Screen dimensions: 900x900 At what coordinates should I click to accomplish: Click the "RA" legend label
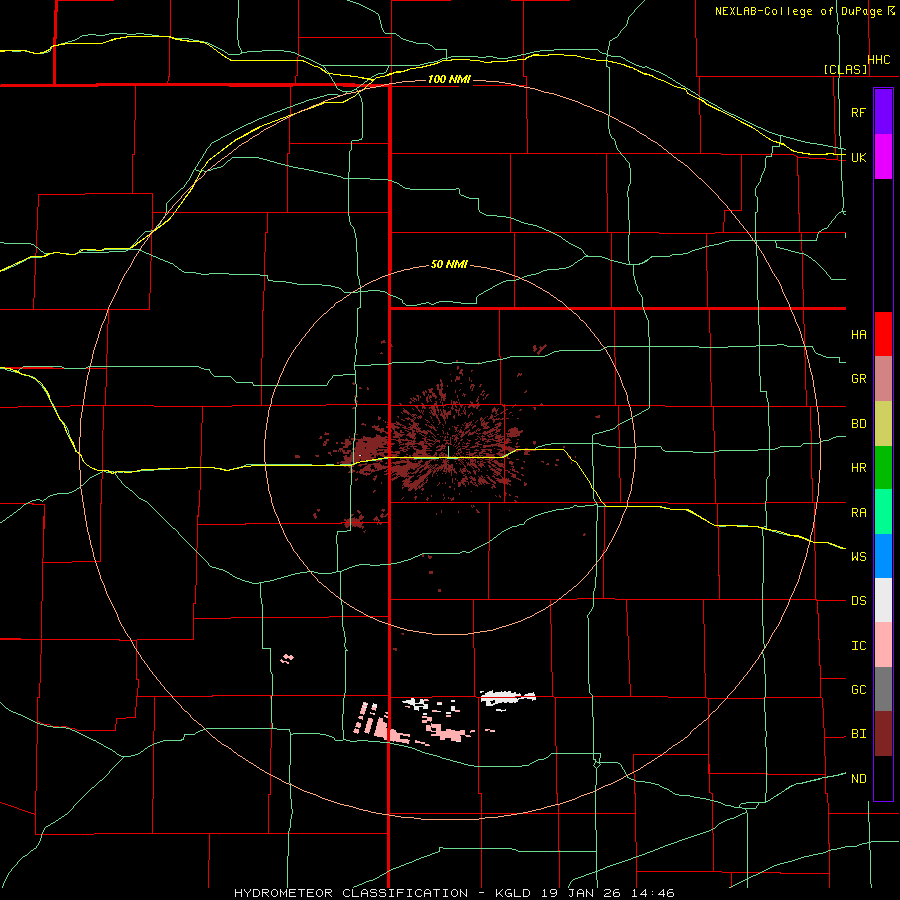pos(859,513)
